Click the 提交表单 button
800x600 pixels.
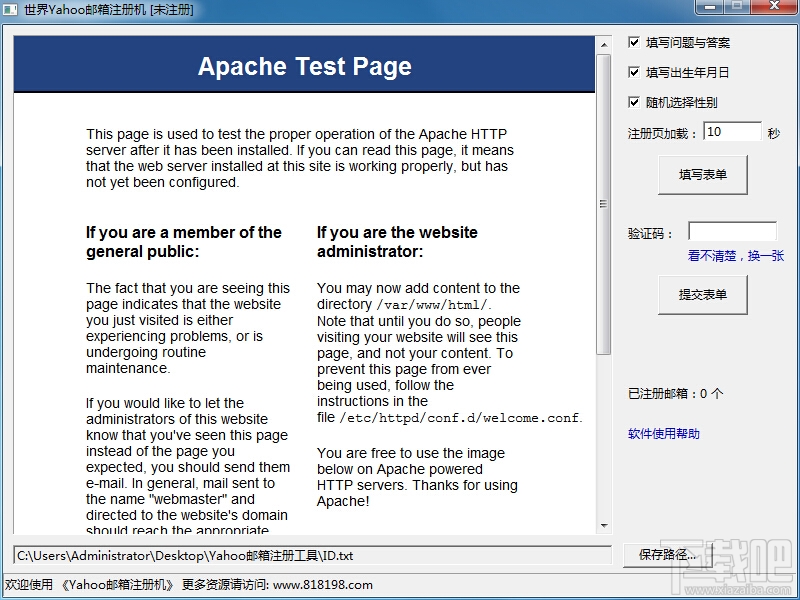703,295
